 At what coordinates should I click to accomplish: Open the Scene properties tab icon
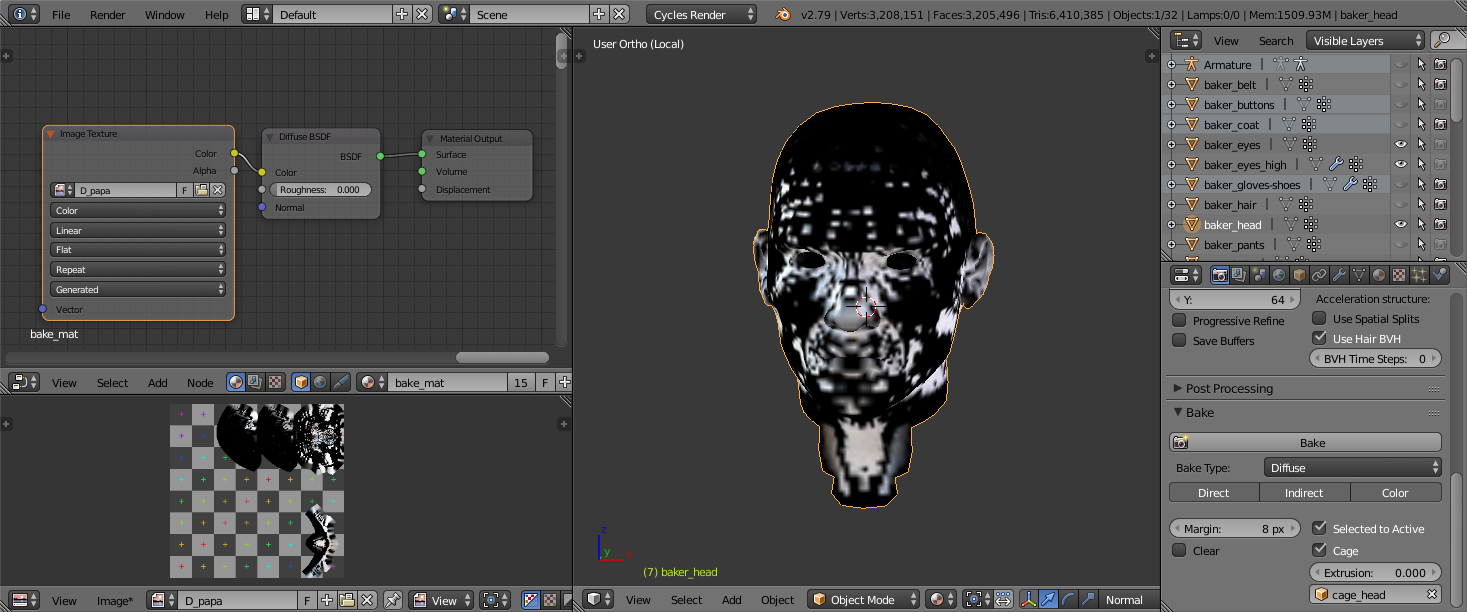(1259, 274)
